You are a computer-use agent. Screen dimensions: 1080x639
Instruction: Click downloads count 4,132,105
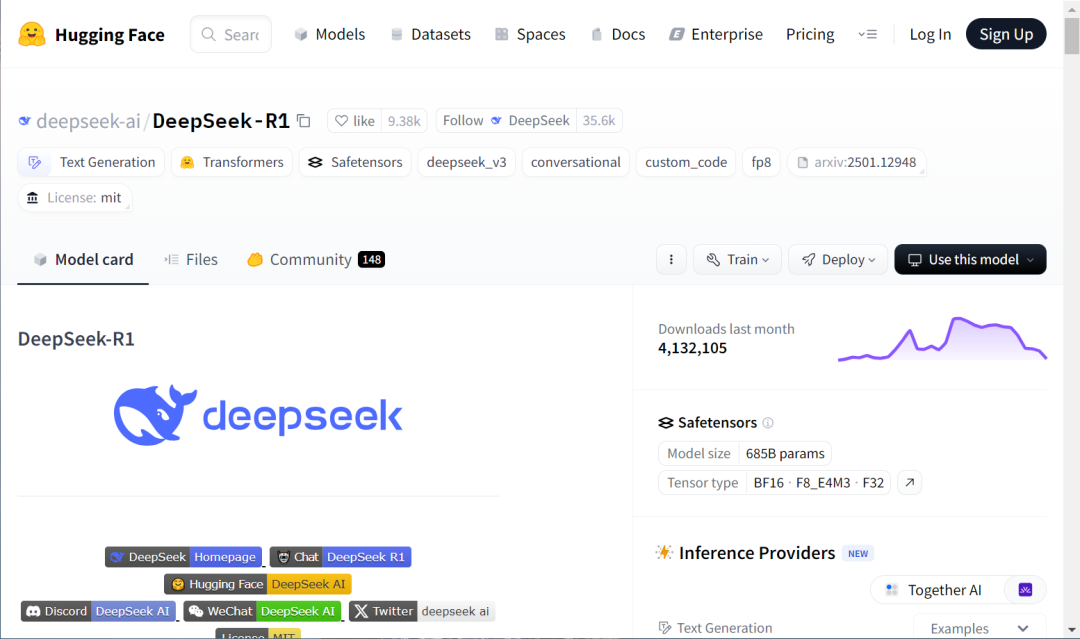coord(692,348)
